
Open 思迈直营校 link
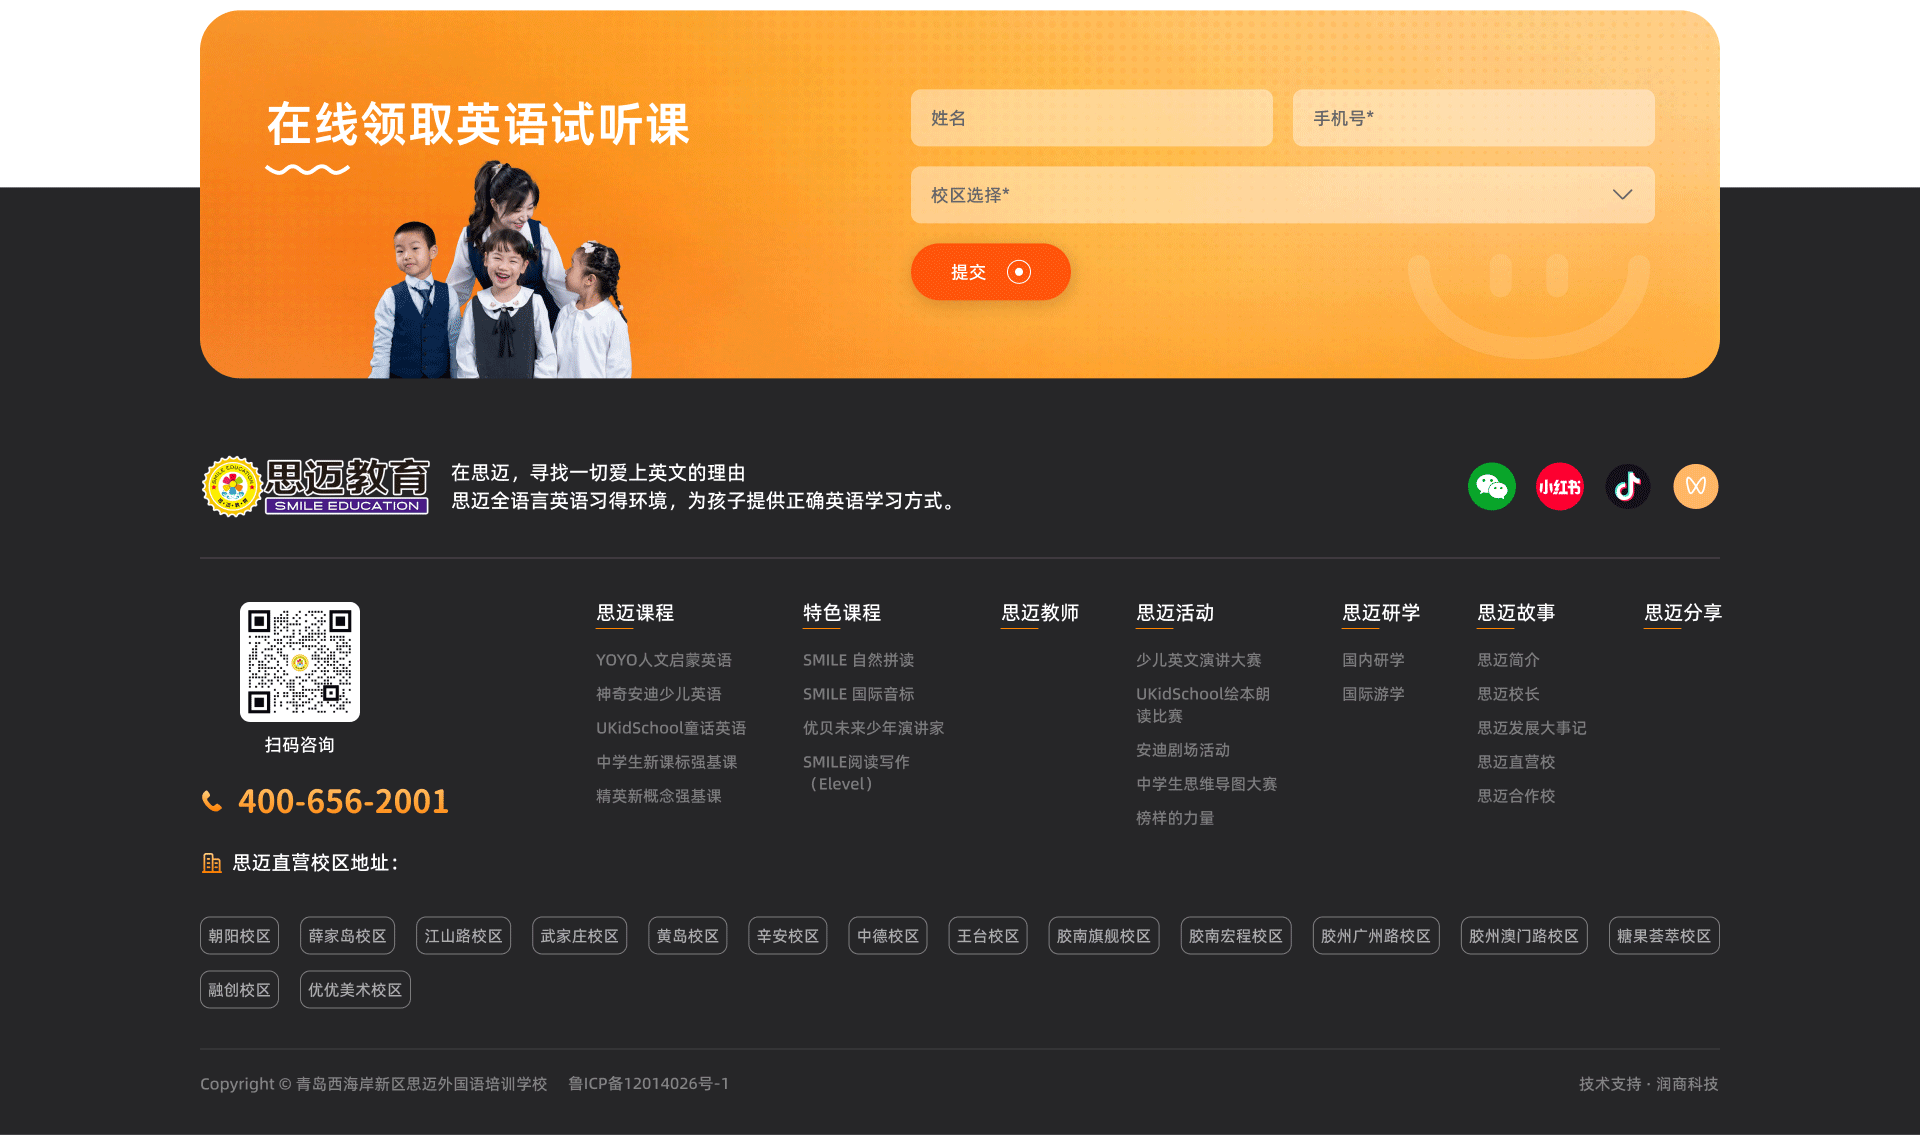[1516, 762]
